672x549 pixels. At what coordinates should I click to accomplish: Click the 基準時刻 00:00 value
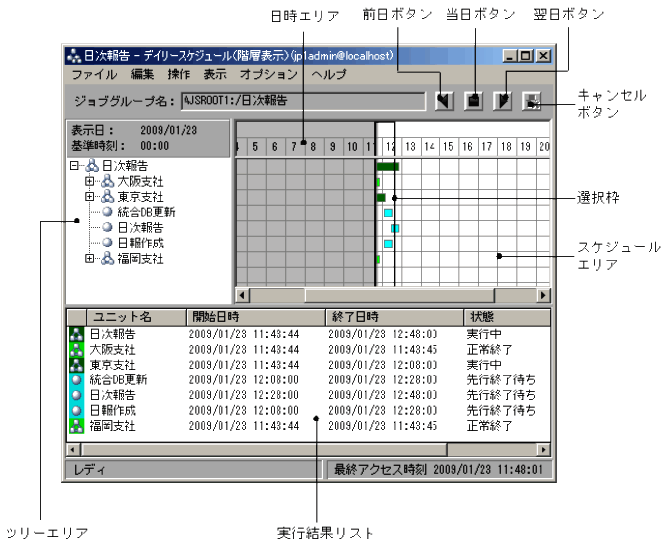click(155, 146)
